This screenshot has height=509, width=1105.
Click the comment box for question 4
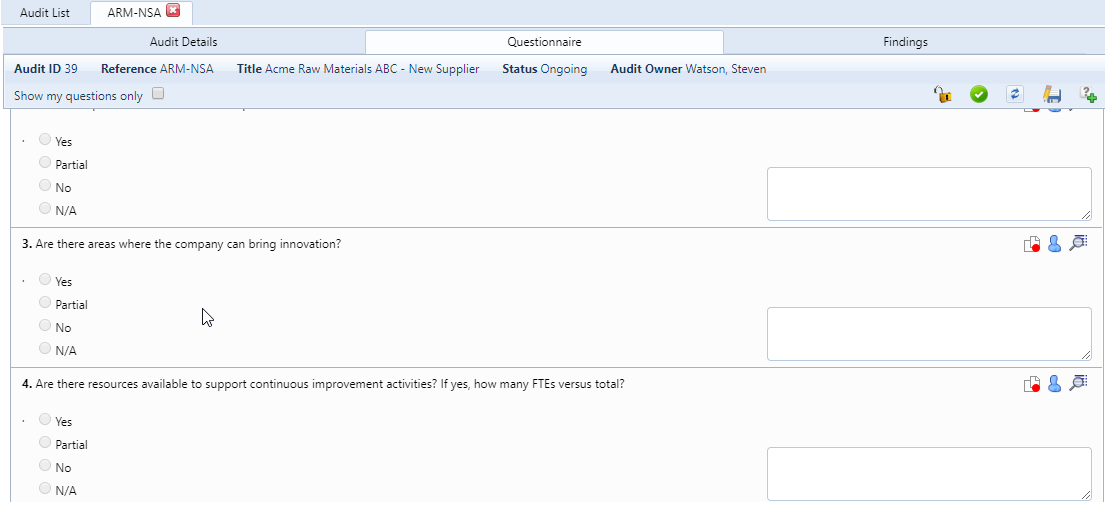pyautogui.click(x=929, y=474)
